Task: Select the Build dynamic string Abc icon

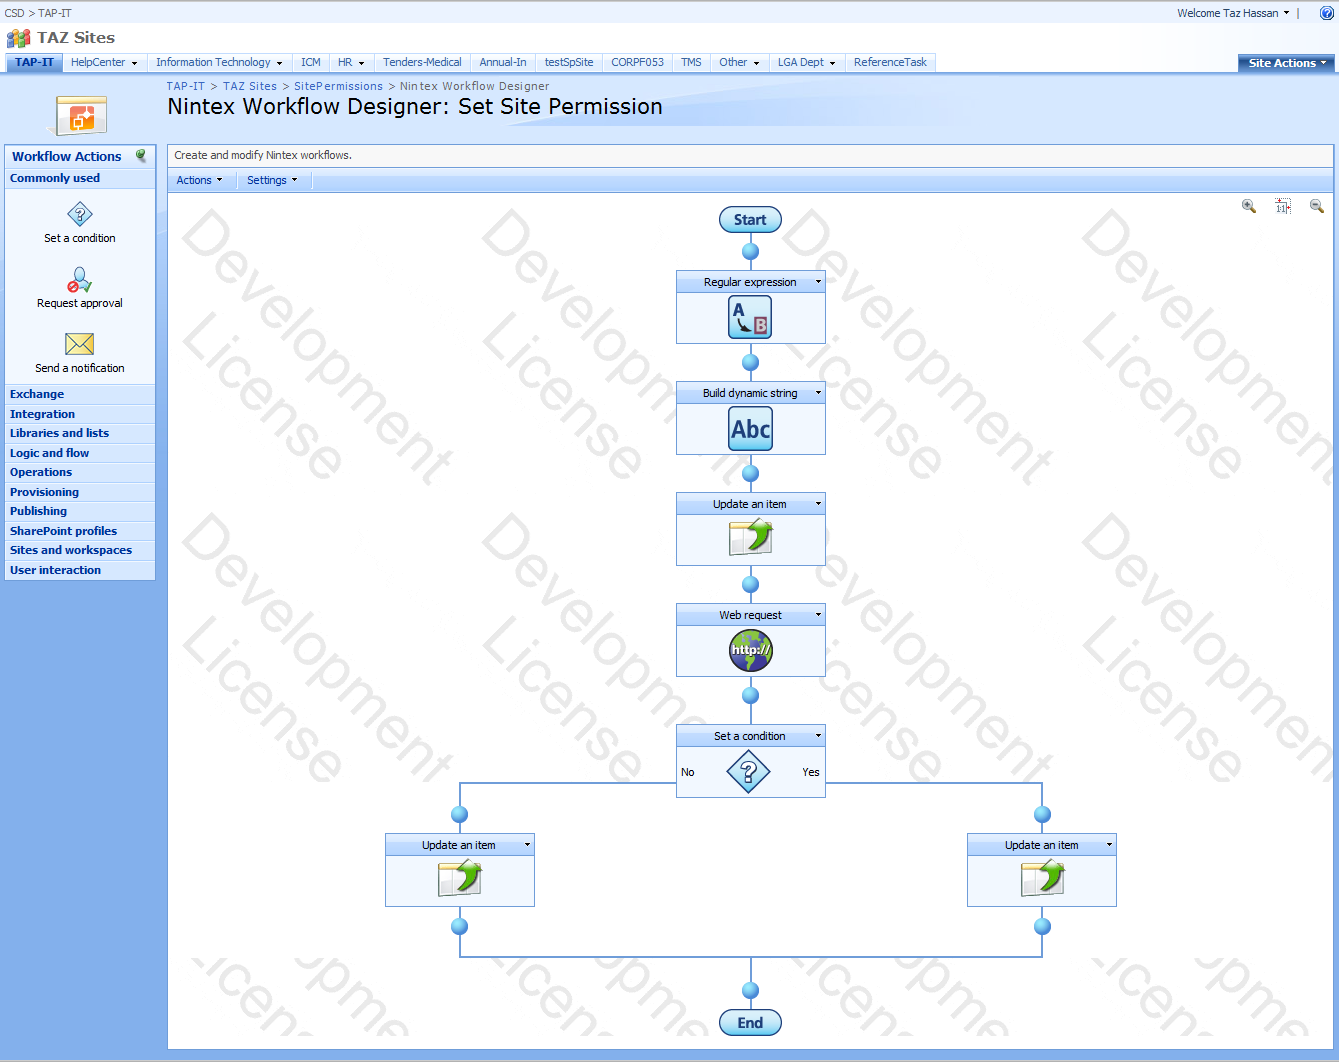Action: click(750, 429)
